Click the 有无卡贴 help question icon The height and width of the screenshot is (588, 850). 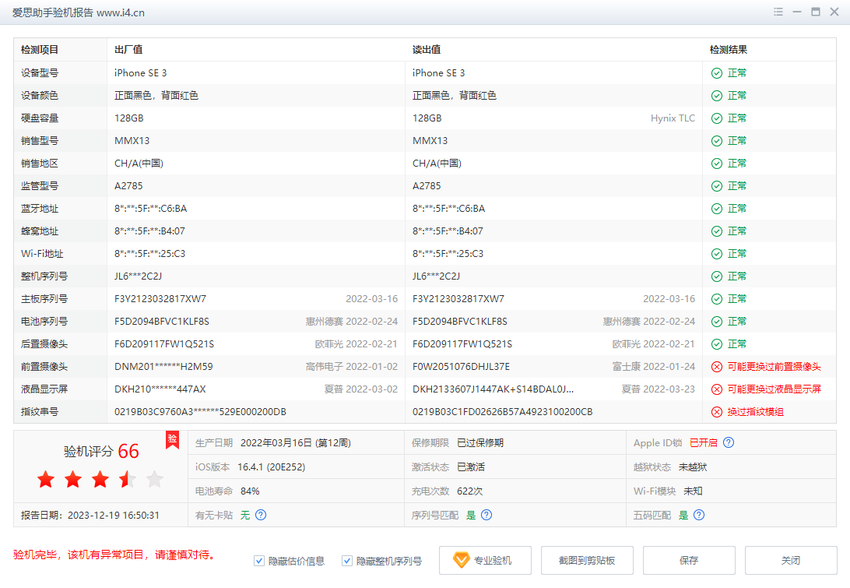(261, 515)
